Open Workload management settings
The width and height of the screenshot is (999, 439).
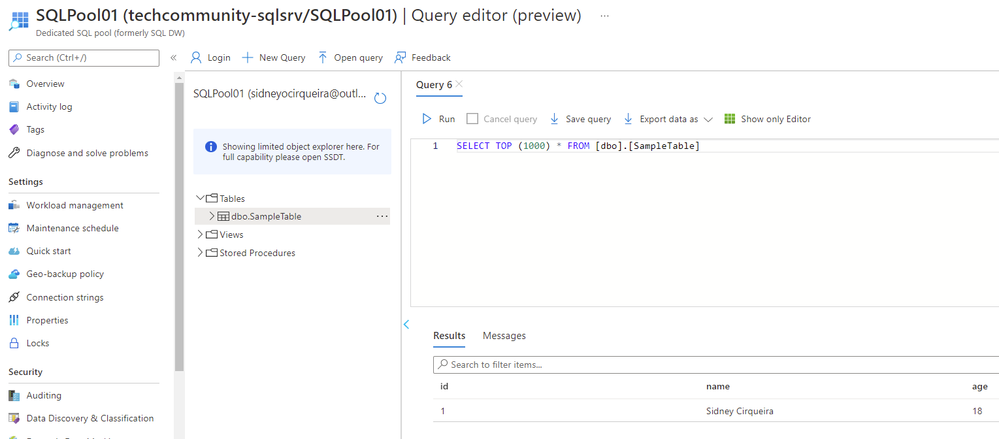[x=75, y=205]
